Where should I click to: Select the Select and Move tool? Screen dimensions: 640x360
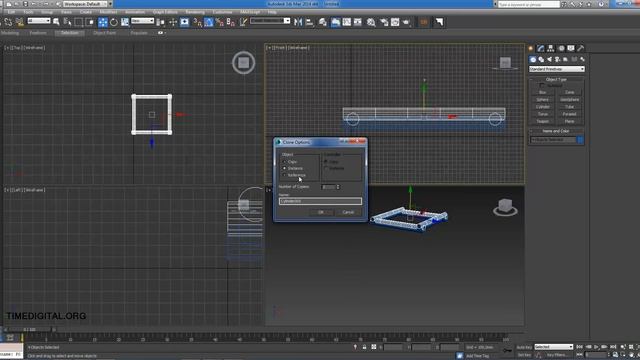point(102,22)
